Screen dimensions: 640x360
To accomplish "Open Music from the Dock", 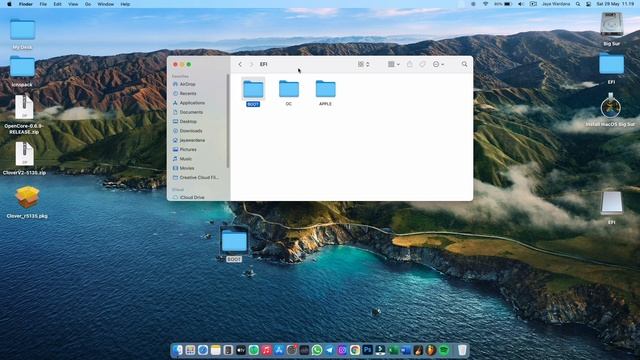I will [x=266, y=350].
